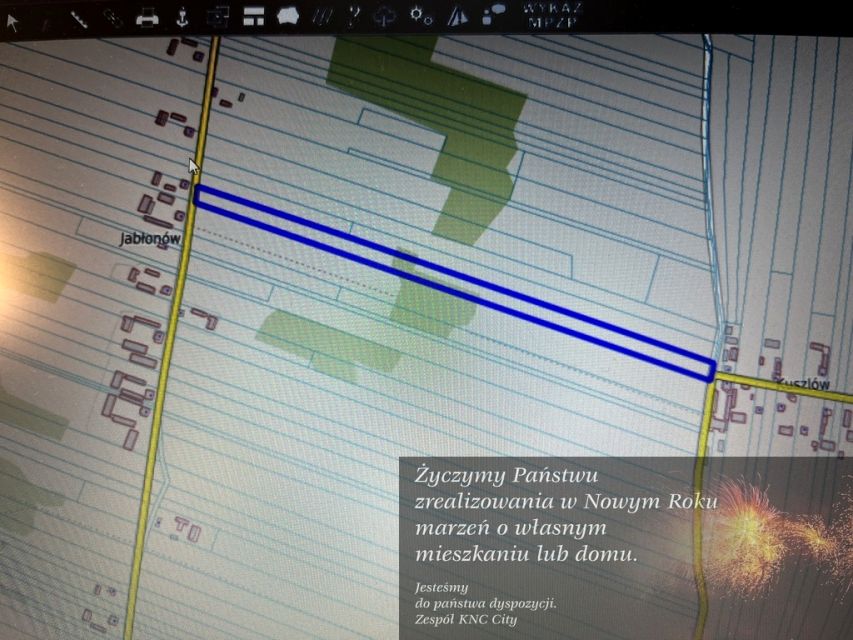
Task: Click the blue outlined parcel
Action: tap(450, 277)
